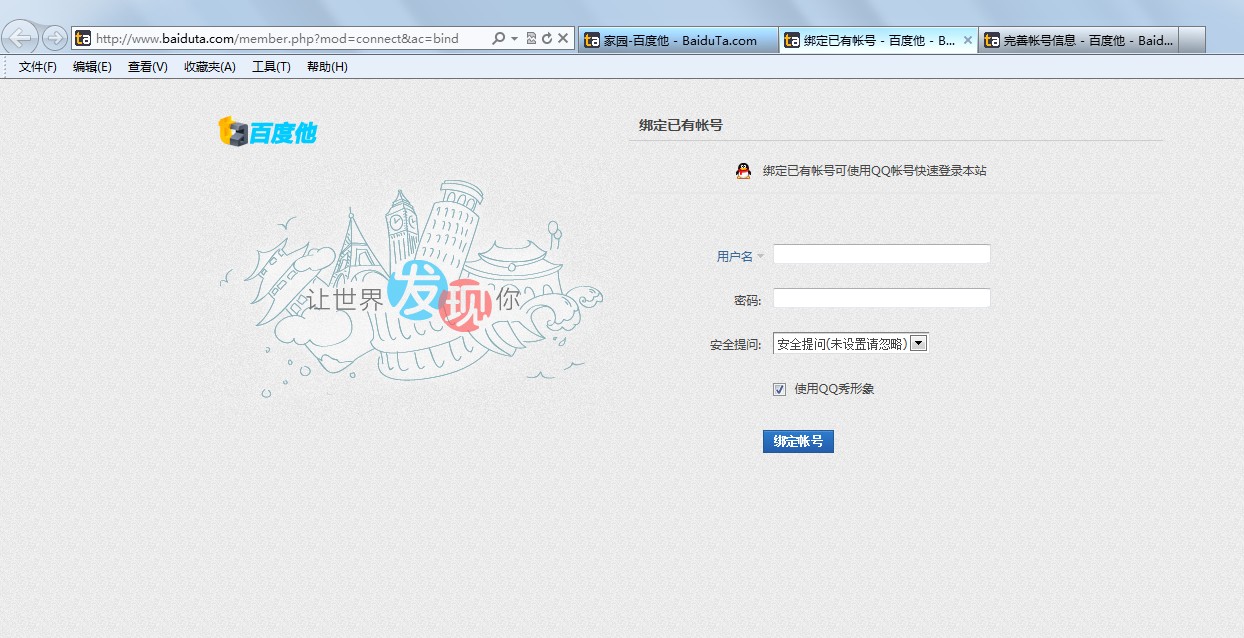1244x638 pixels.
Task: Click the 百度他 site logo
Action: [268, 131]
